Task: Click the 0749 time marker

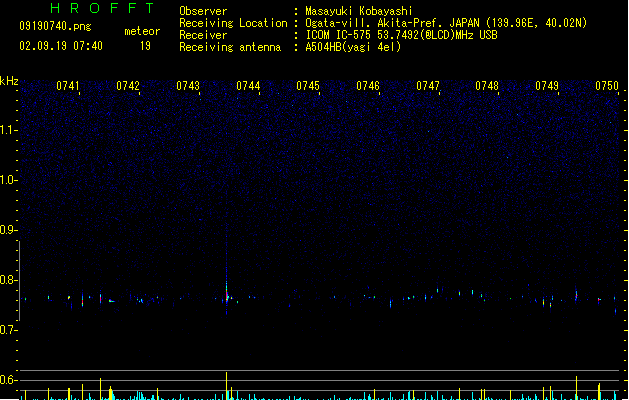Action: [x=547, y=86]
